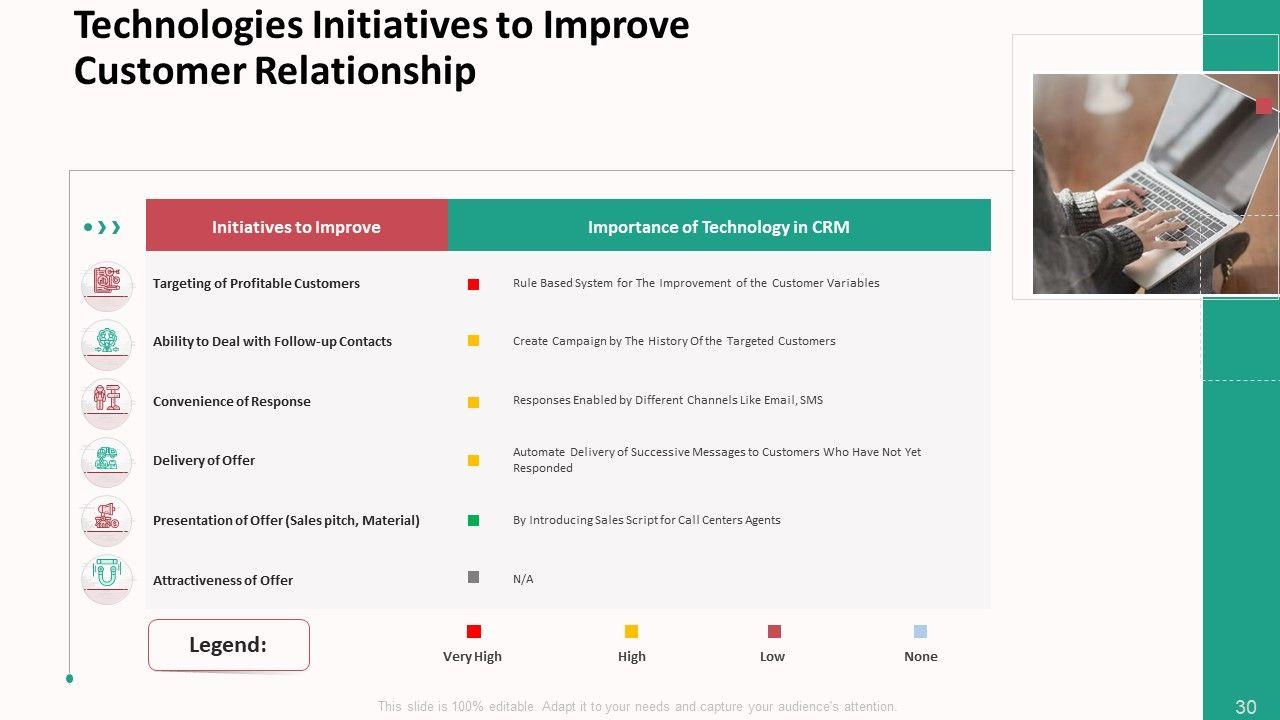Click the Initiatives to Improve column header
This screenshot has width=1280, height=720.
pos(297,225)
